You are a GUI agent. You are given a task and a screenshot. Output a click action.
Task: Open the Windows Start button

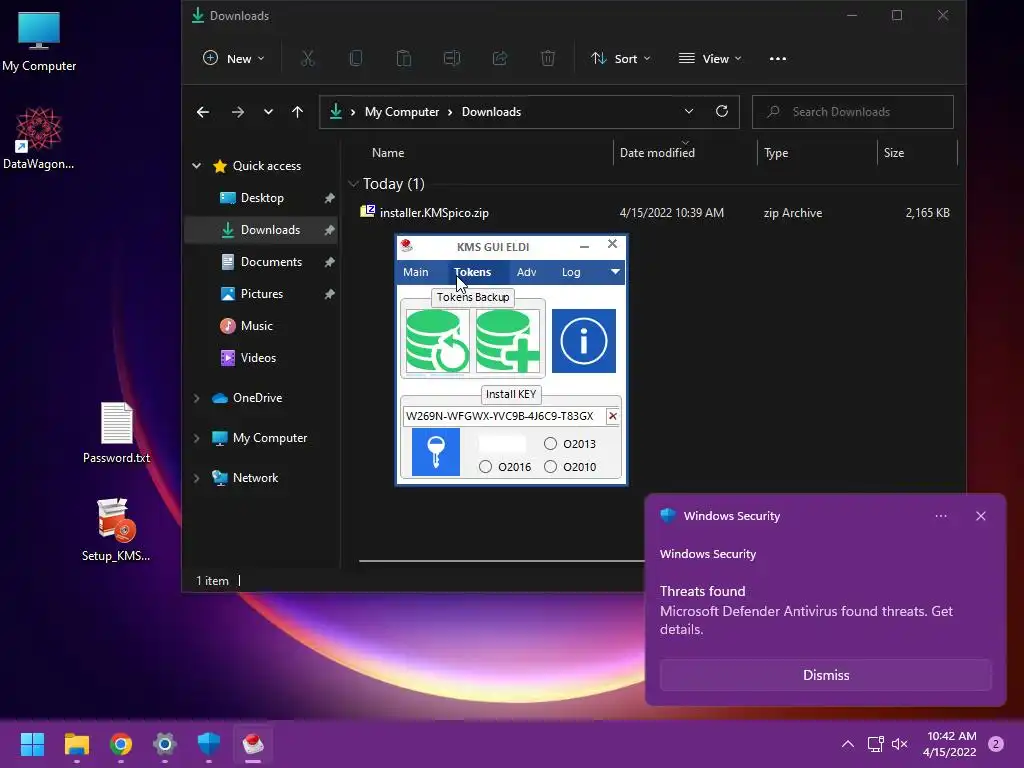[32, 744]
